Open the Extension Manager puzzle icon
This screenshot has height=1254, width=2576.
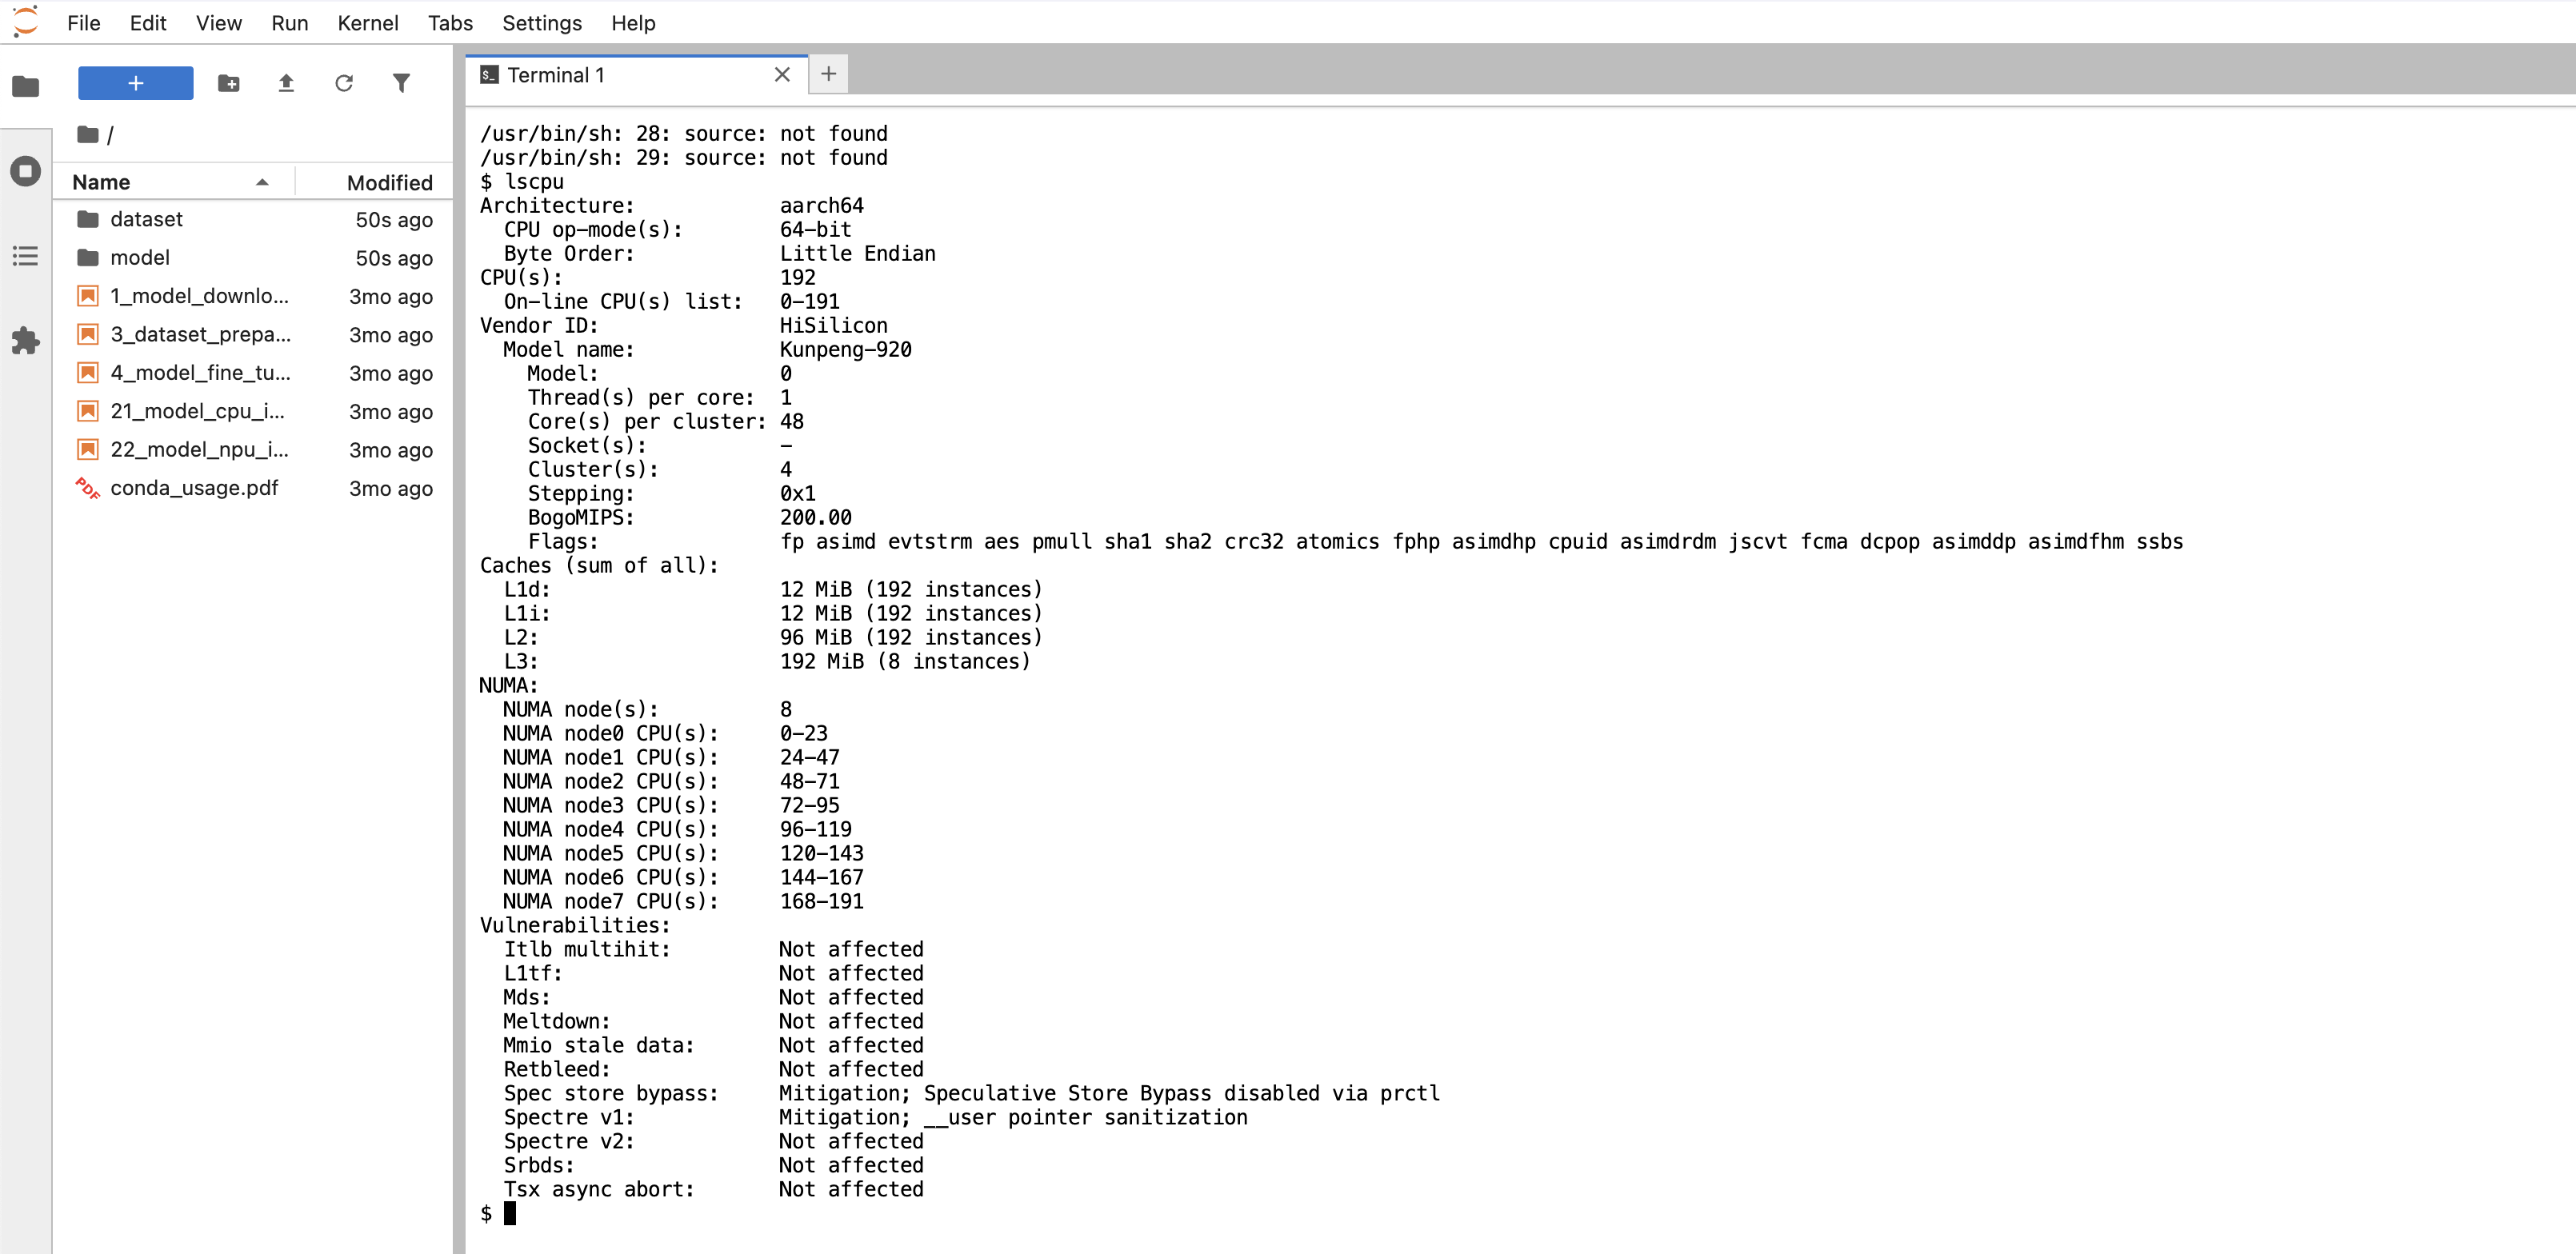[x=26, y=341]
